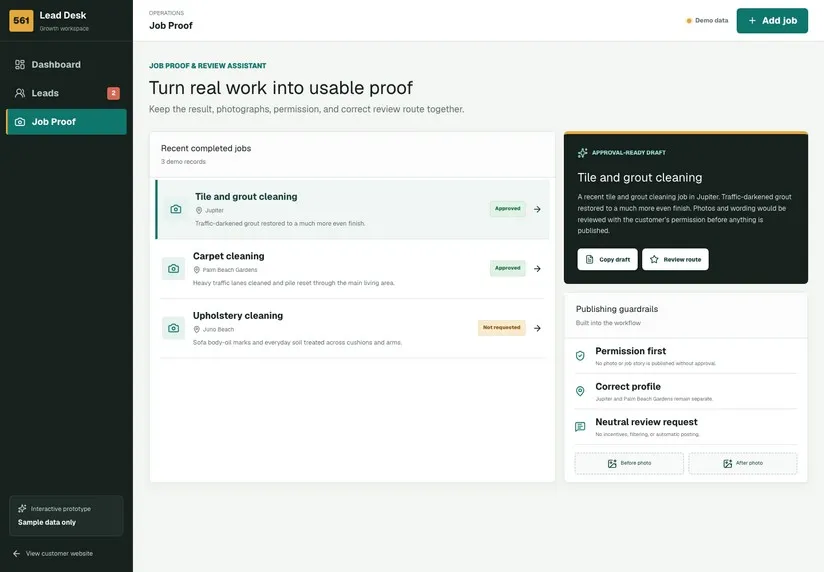
Task: Click the Permission first shield icon
Action: [x=580, y=356]
